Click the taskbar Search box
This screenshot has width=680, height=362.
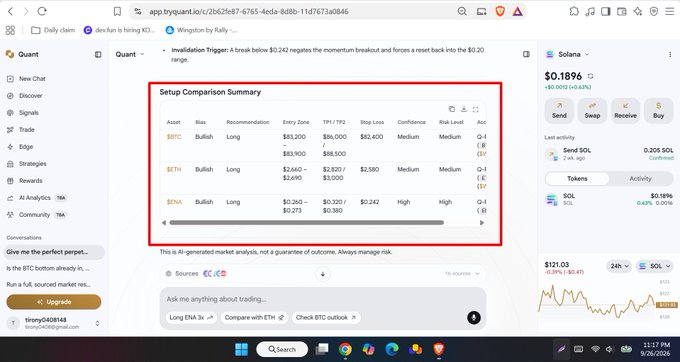pos(282,349)
